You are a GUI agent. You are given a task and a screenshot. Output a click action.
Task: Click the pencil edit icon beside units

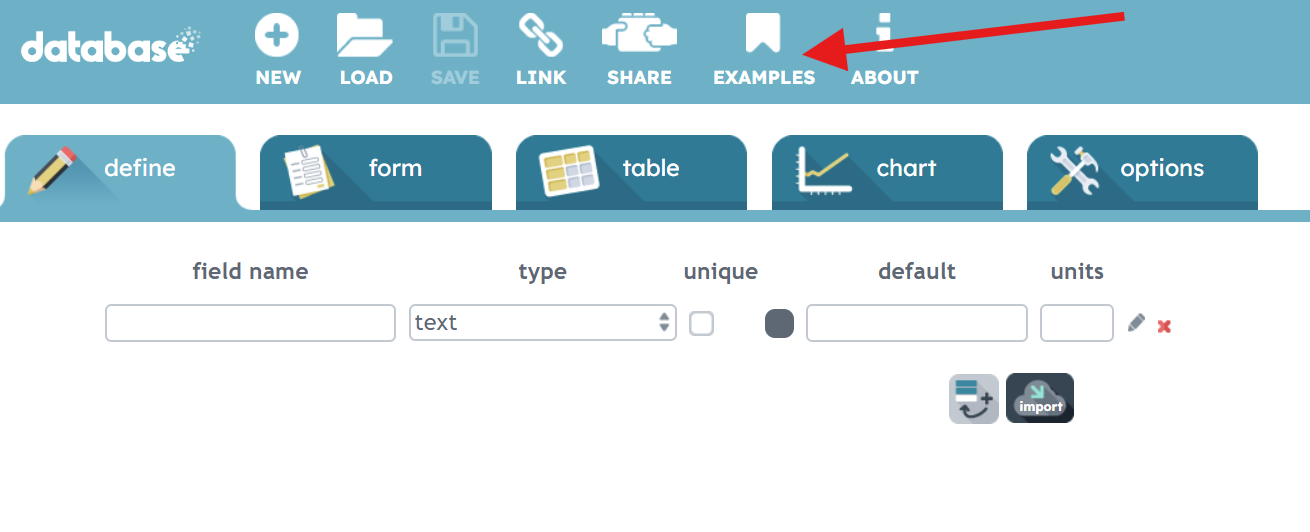point(1136,323)
